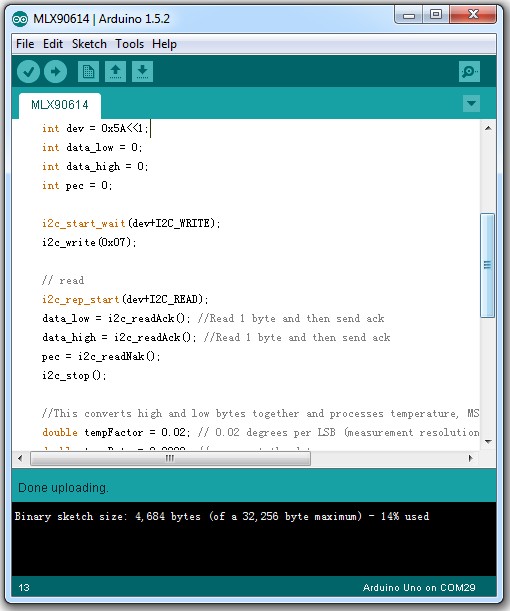Screen dimensions: 510x611
Task: Click the Verify checkmark button
Action: [28, 72]
